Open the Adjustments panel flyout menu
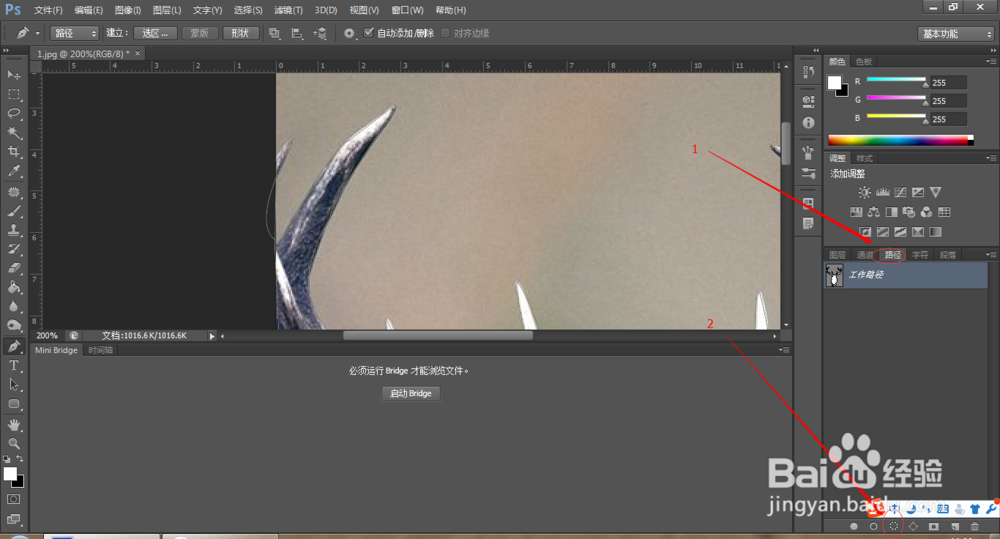 tap(990, 158)
